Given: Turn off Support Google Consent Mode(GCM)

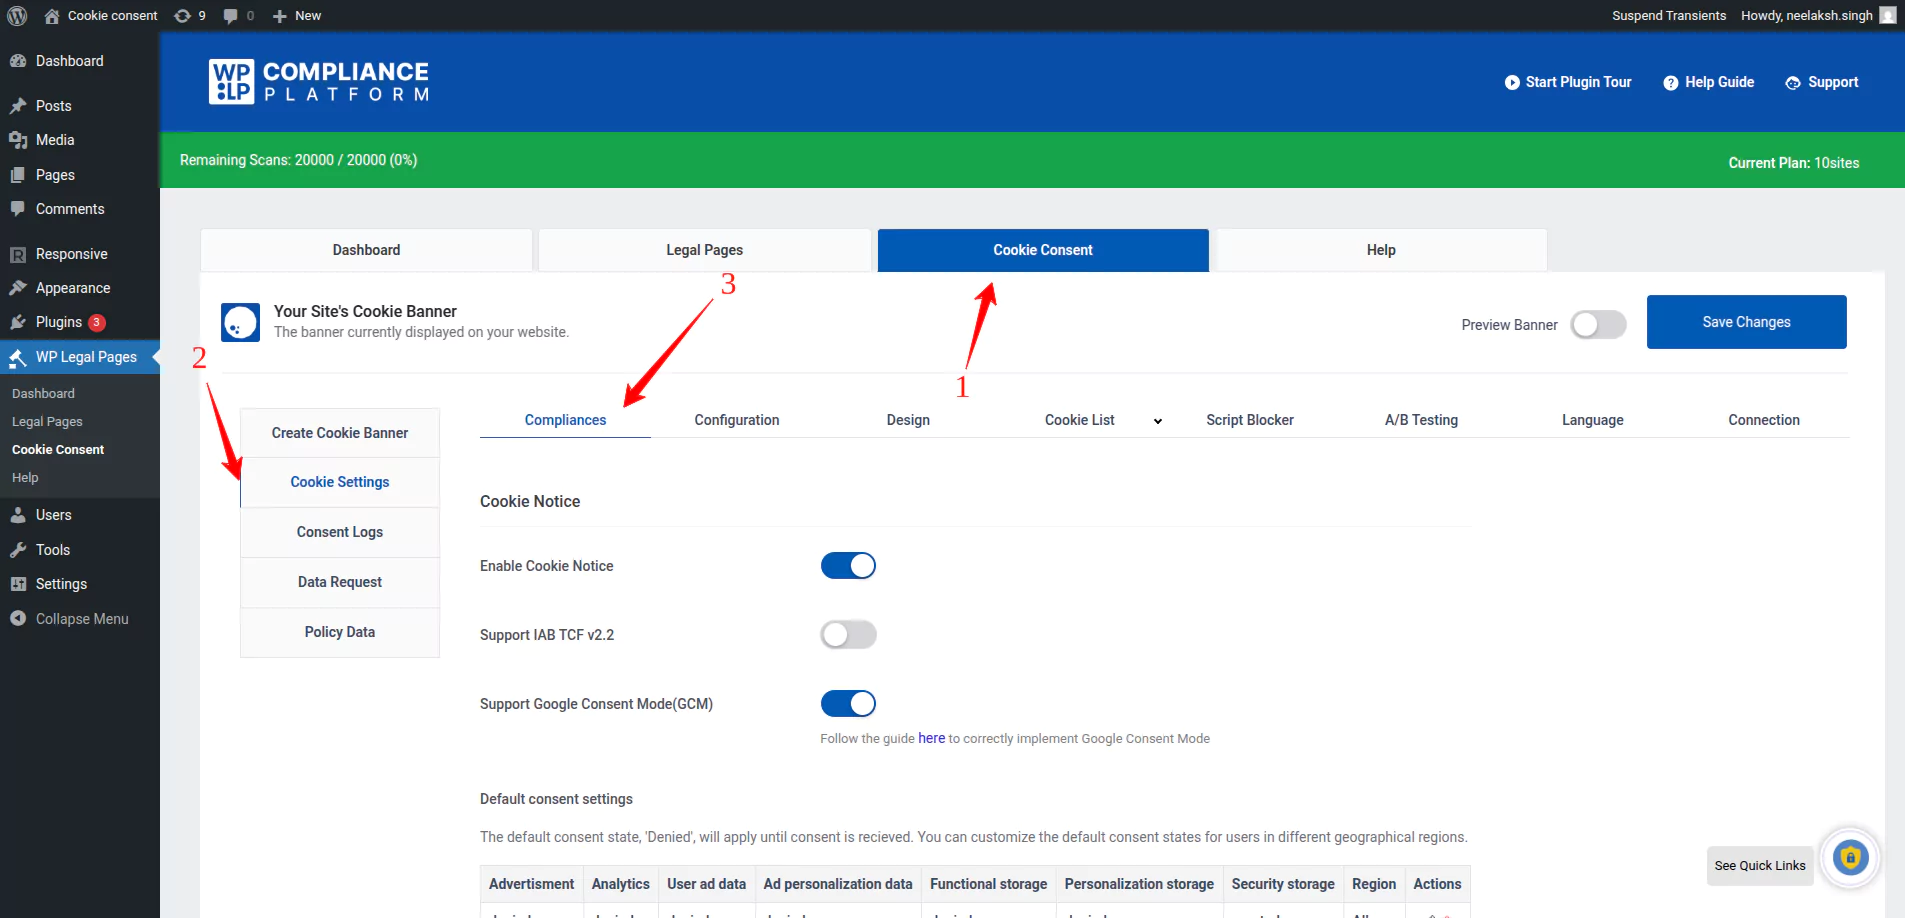Looking at the screenshot, I should (848, 703).
